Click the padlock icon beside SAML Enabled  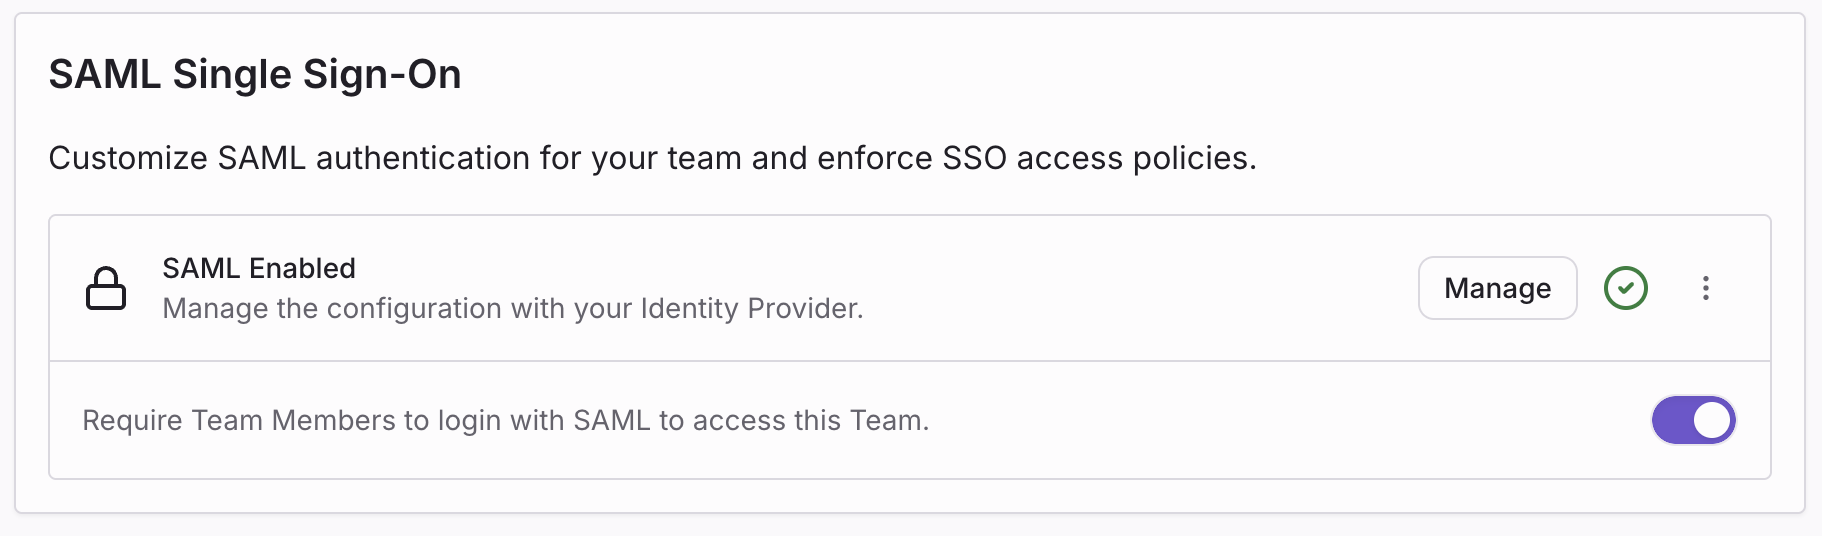(x=106, y=288)
